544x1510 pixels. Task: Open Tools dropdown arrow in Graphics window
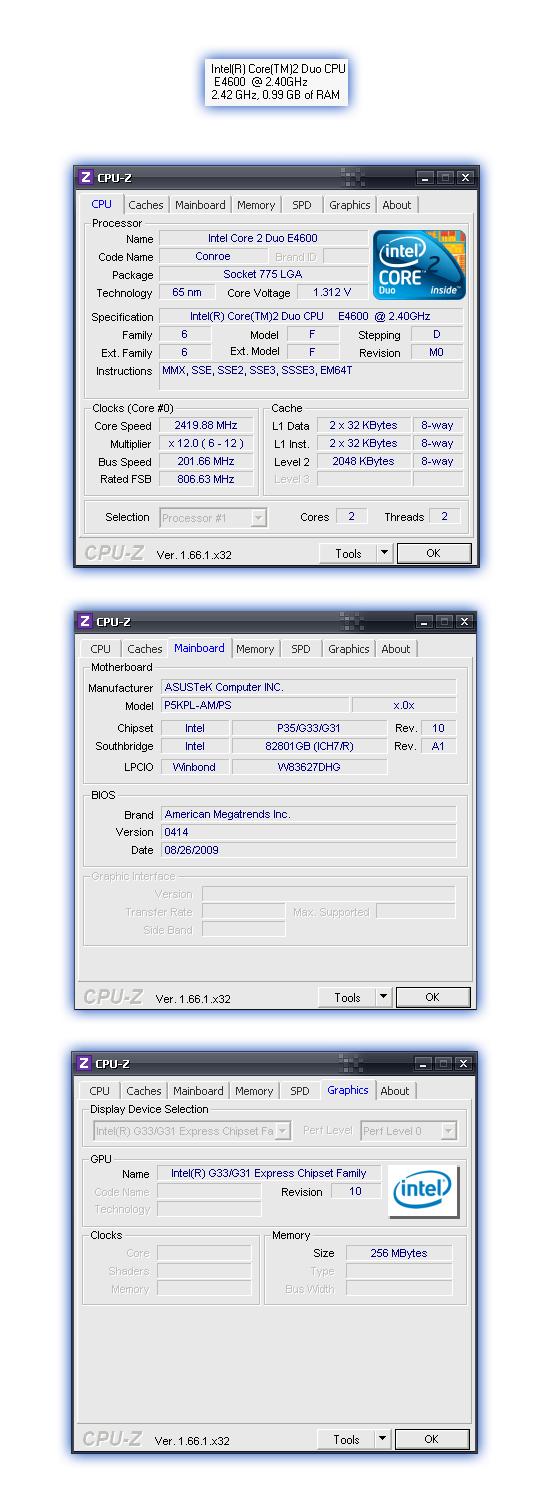[x=382, y=1439]
